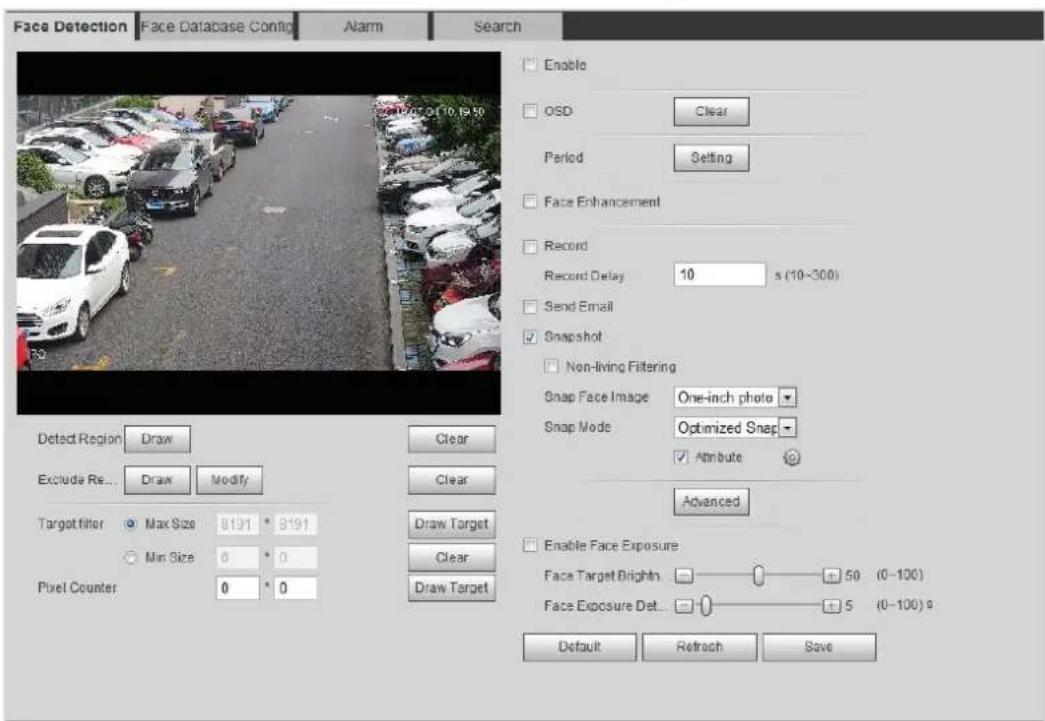Go to the Alarm tab
1045x721 pixels.
[363, 27]
